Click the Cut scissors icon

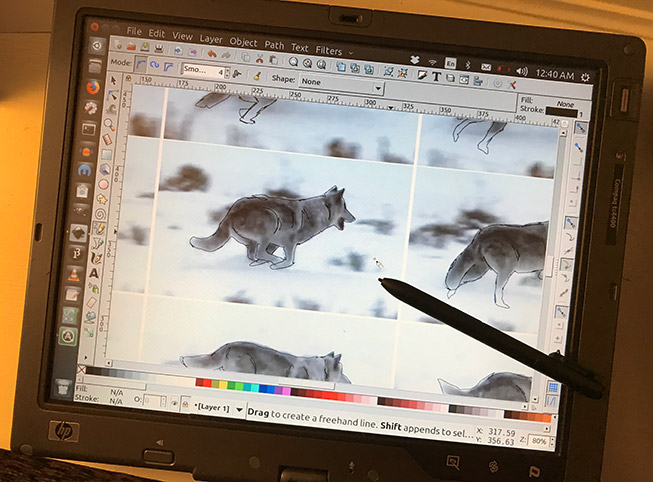(259, 58)
